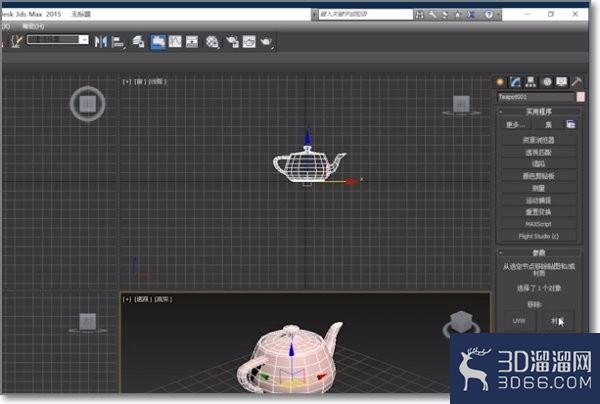The width and height of the screenshot is (600, 404).
Task: Click the bottom-left viewport ViewCube
Action: point(88,323)
